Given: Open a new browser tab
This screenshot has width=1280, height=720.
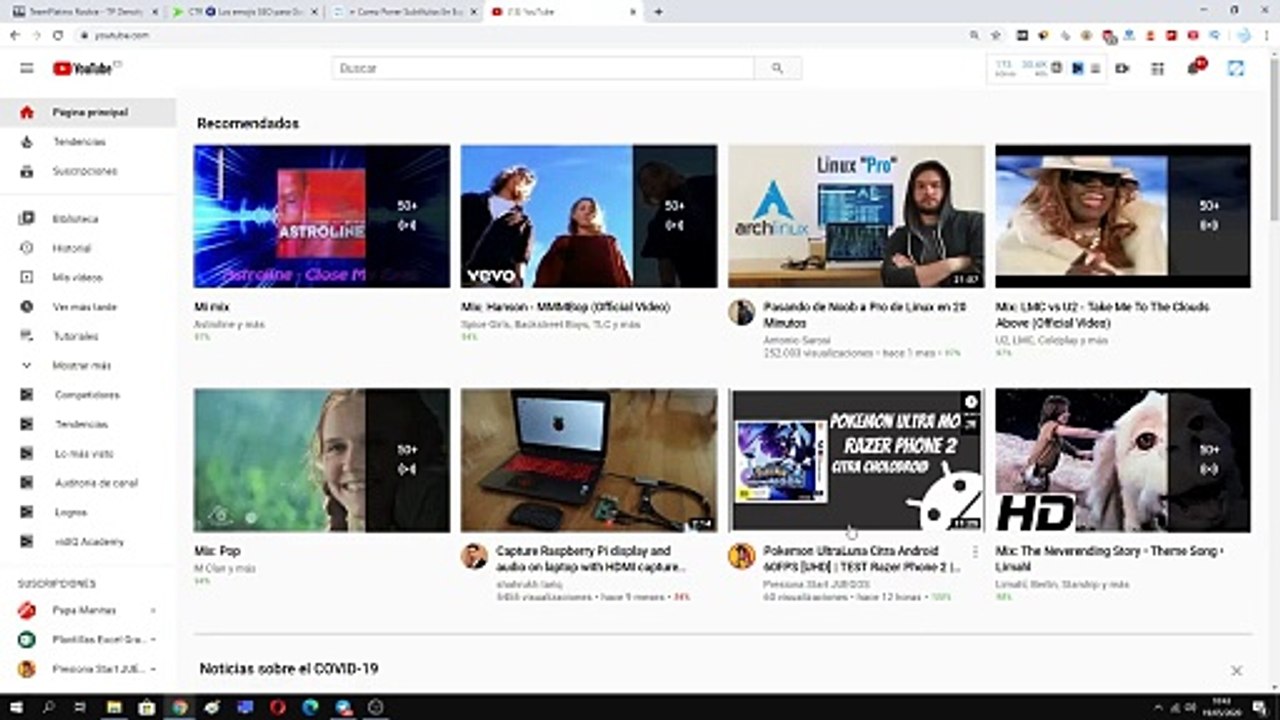Looking at the screenshot, I should coord(658,11).
